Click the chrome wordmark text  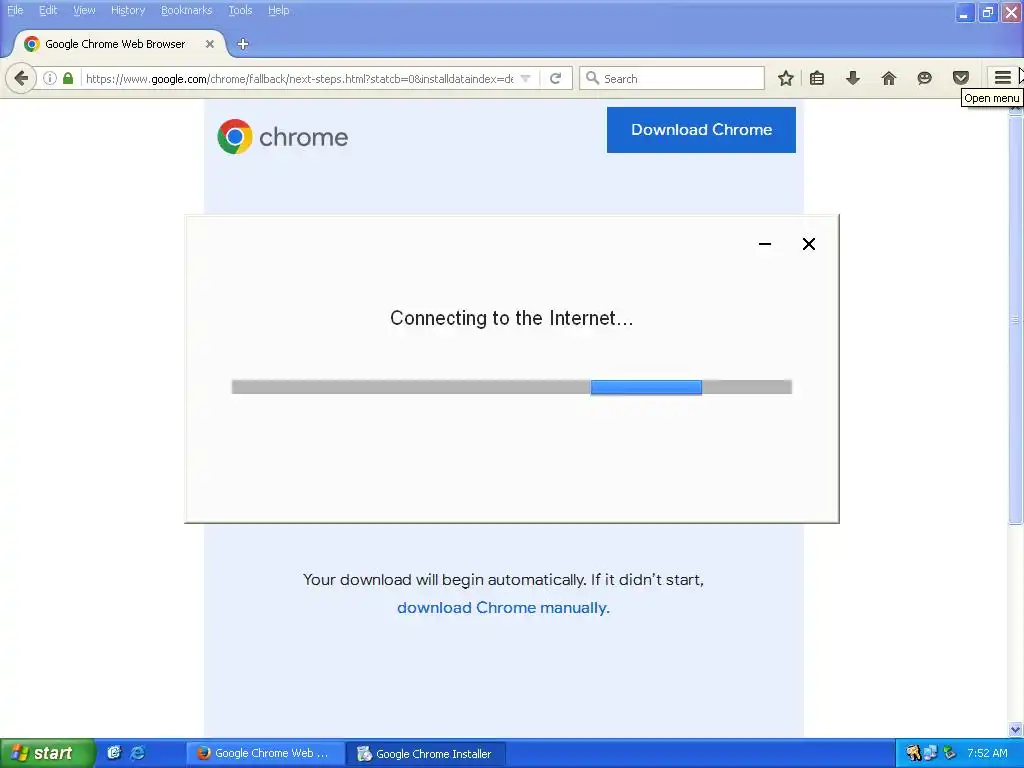pyautogui.click(x=304, y=137)
